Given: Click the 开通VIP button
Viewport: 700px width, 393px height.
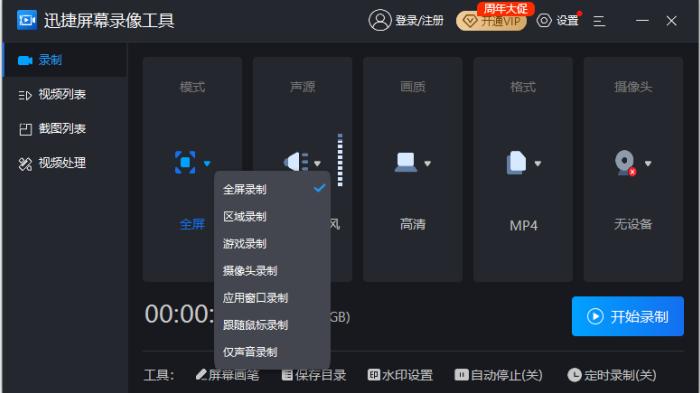Looking at the screenshot, I should (491, 21).
